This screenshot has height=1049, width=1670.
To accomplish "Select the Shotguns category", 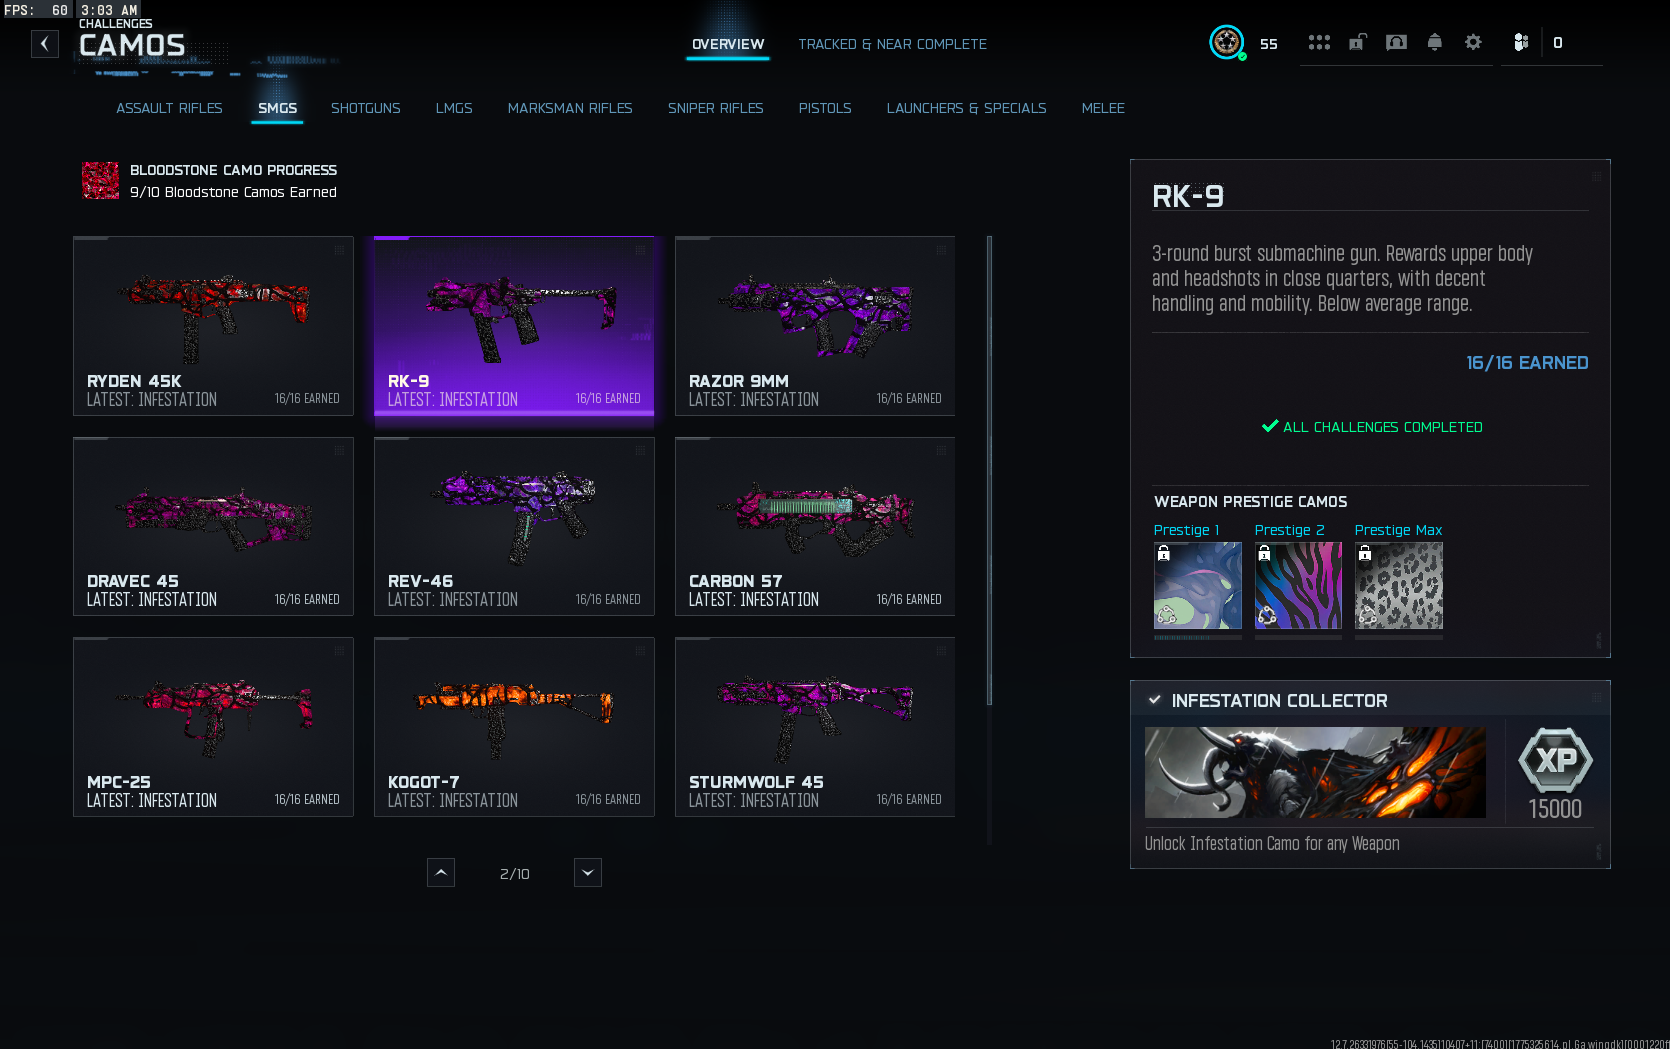I will (x=365, y=108).
